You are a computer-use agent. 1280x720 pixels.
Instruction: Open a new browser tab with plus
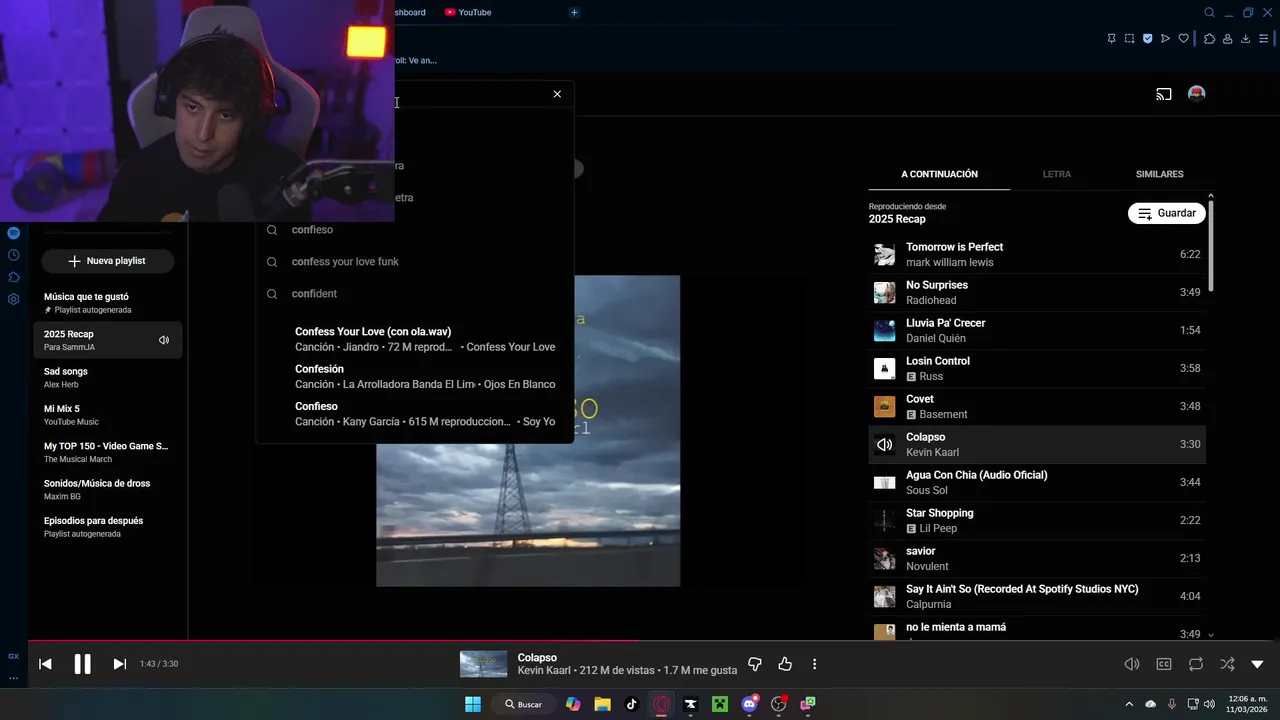tap(574, 12)
